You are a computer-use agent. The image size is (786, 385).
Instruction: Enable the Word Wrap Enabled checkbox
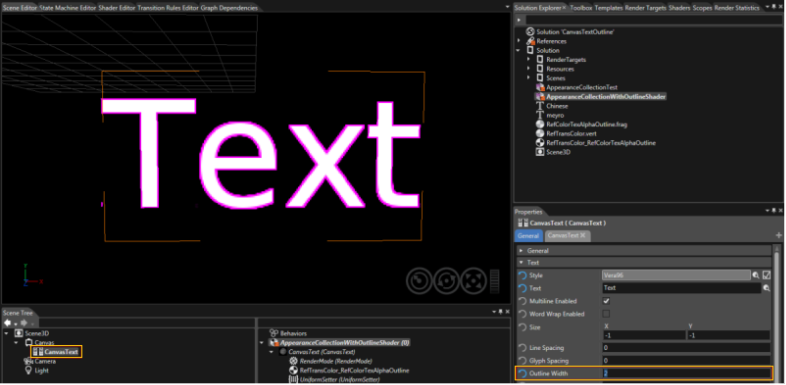pos(606,314)
